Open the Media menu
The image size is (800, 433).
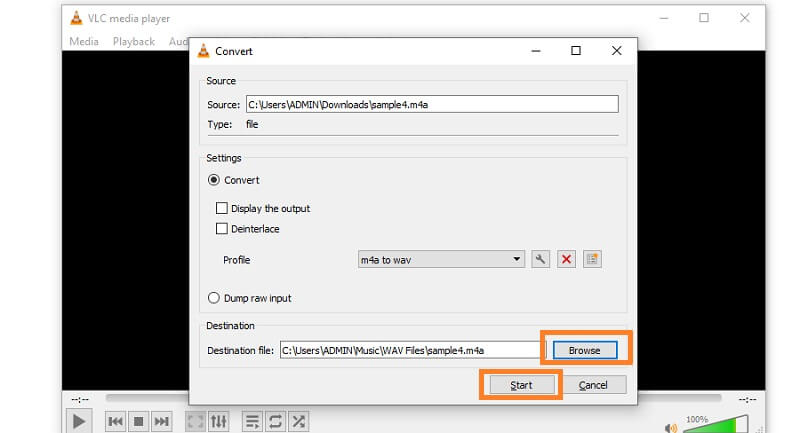(84, 41)
